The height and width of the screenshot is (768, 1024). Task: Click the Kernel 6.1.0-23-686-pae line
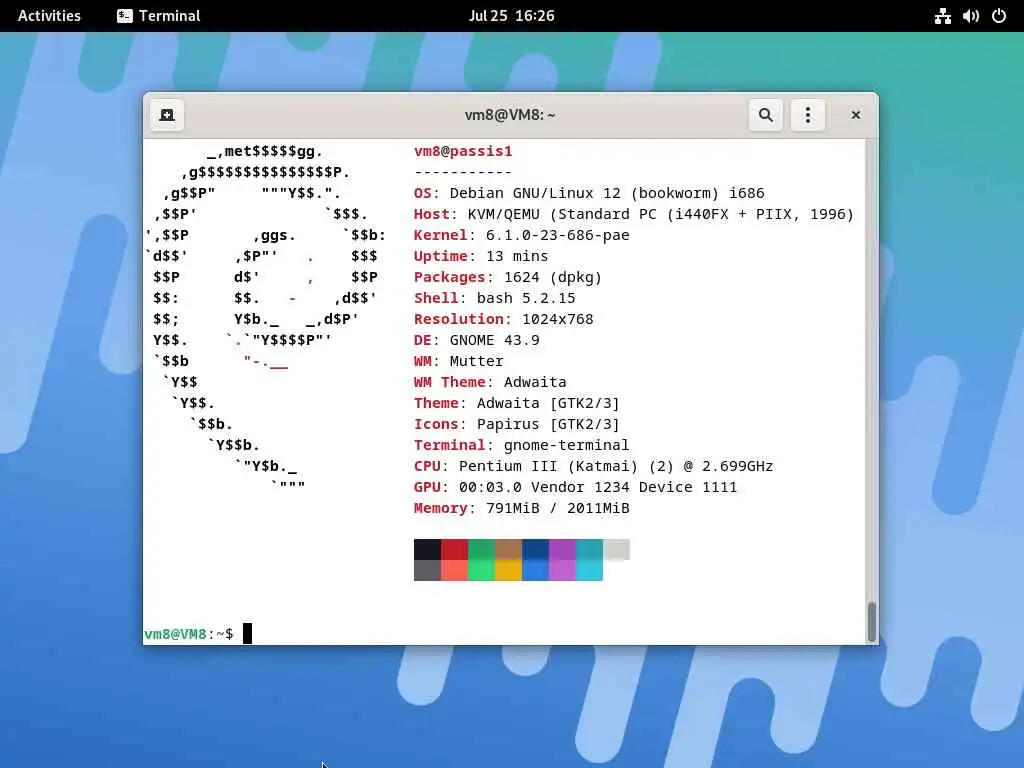point(521,235)
